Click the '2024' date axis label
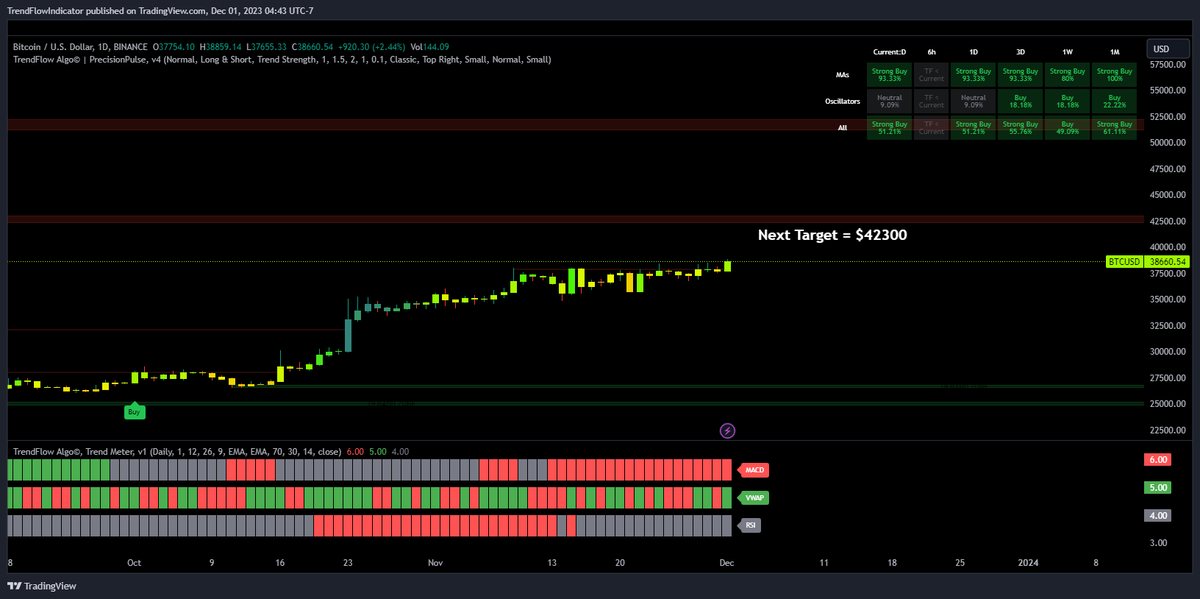The width and height of the screenshot is (1200, 599). tap(1028, 563)
